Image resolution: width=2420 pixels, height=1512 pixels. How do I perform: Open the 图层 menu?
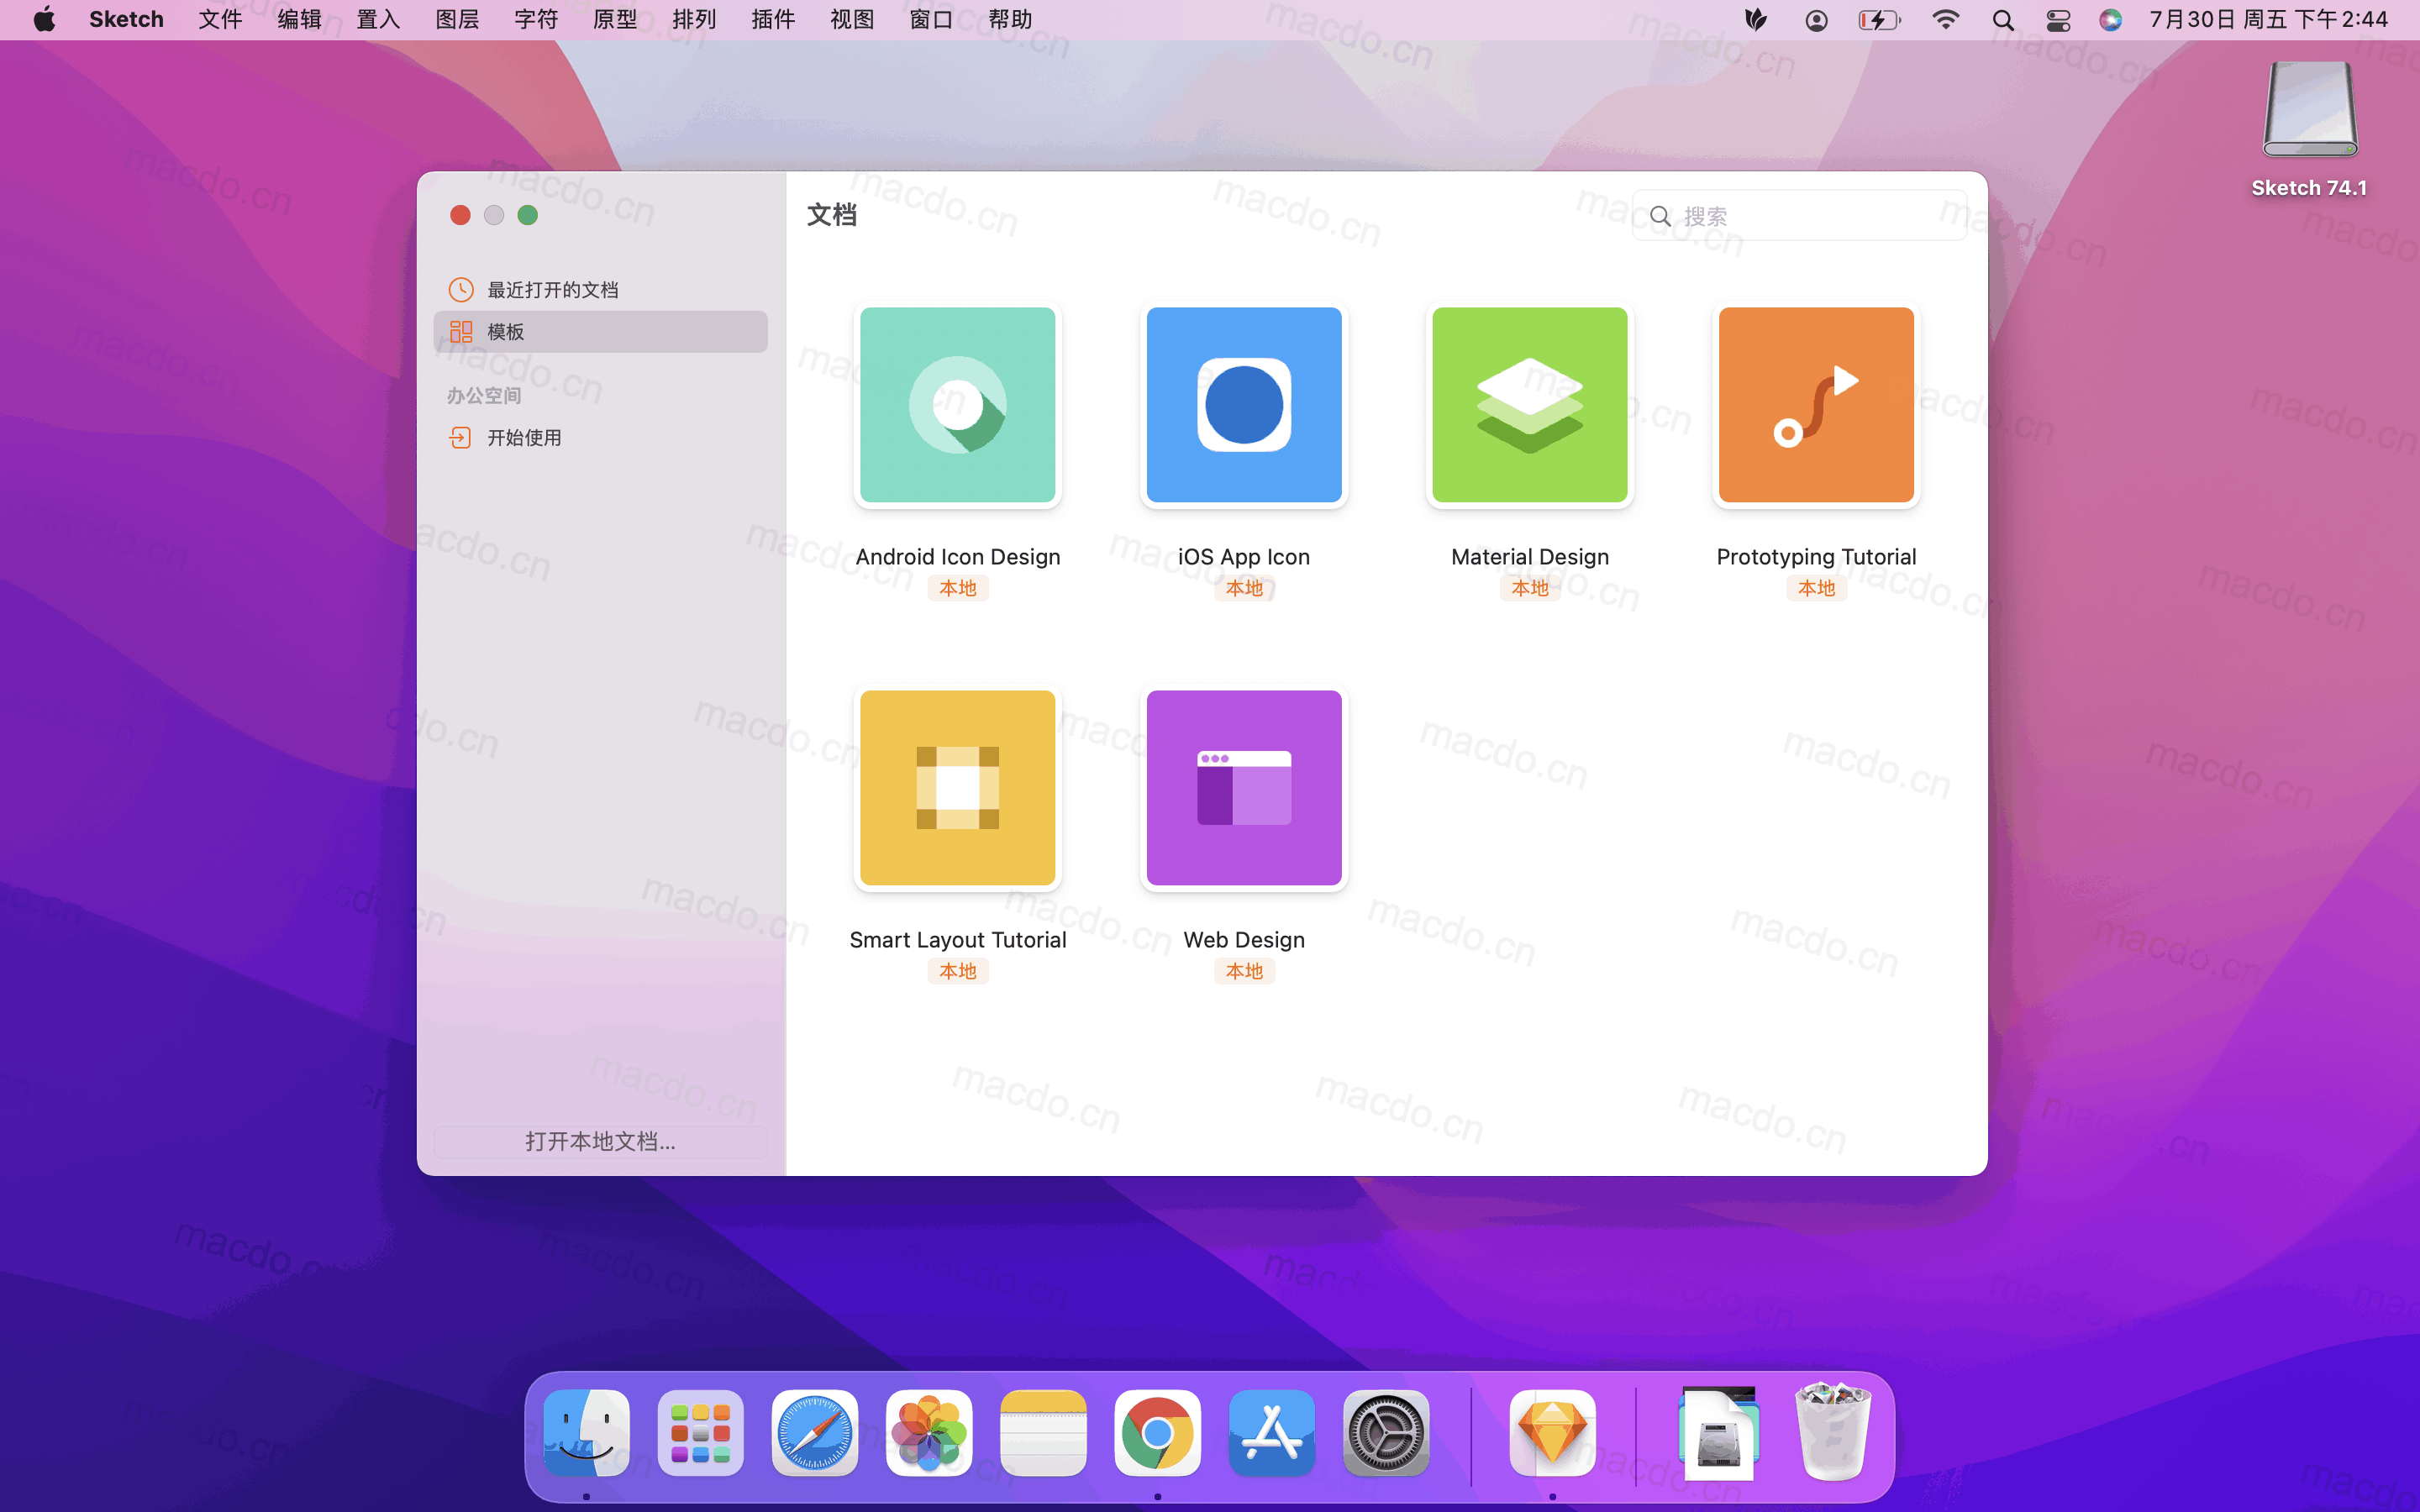[x=457, y=20]
